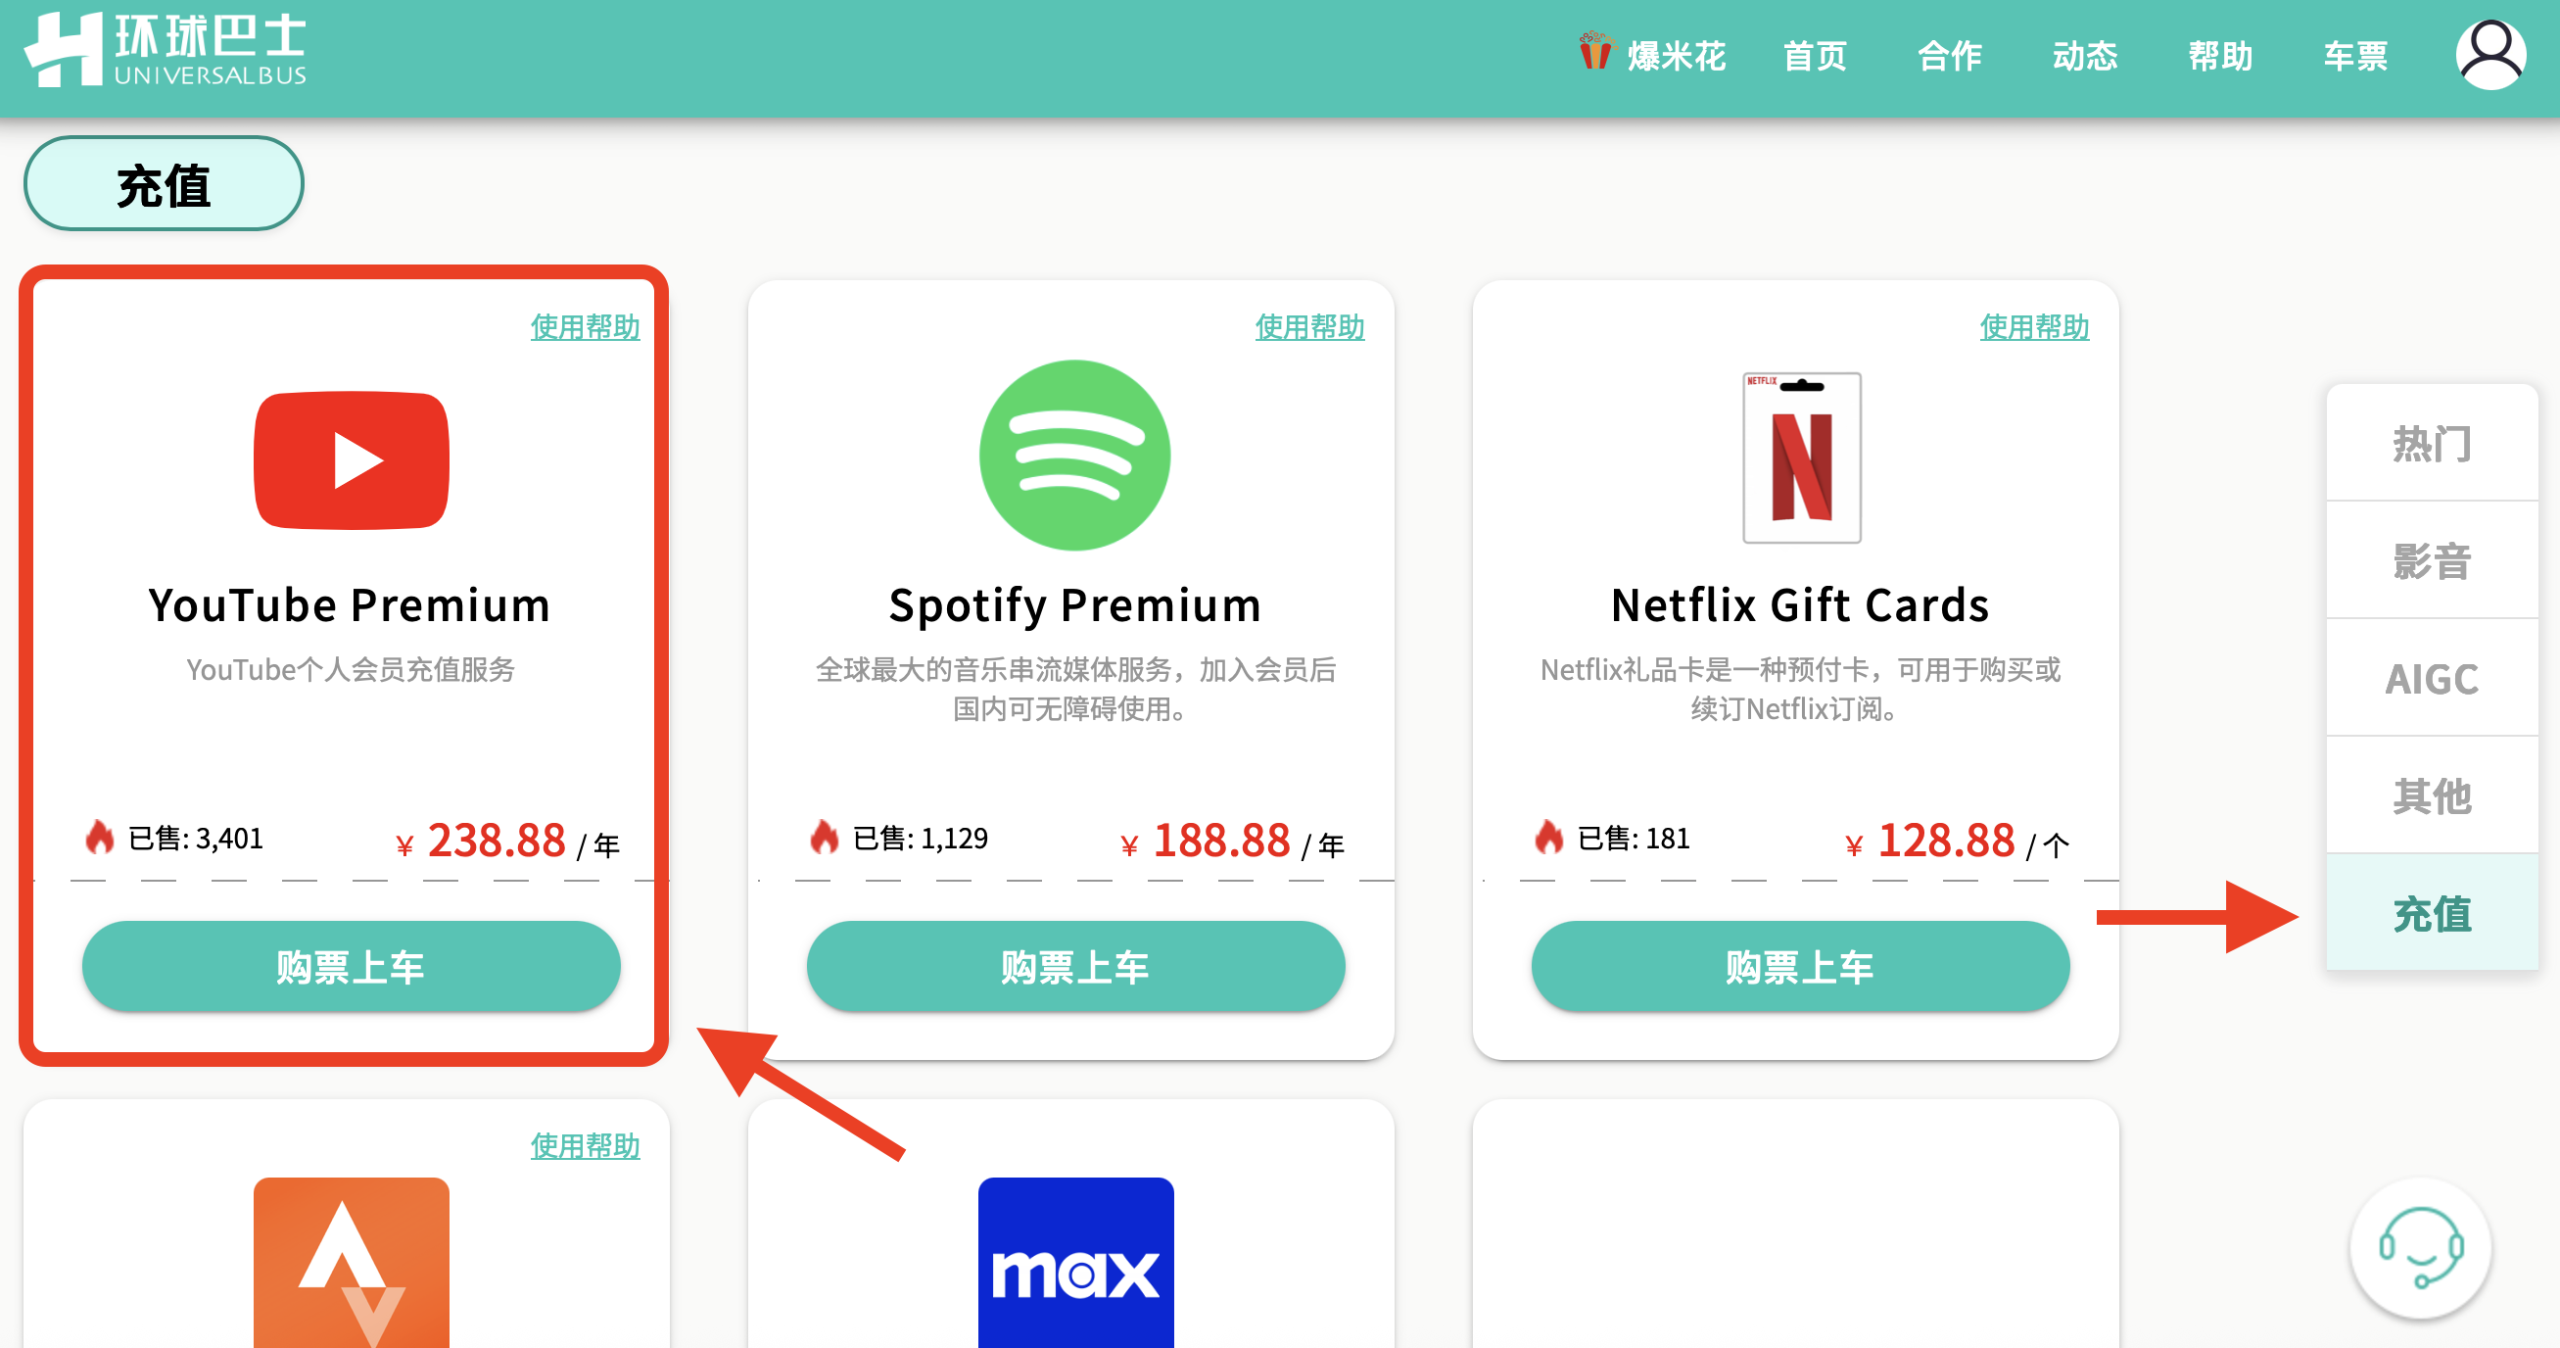Click the Netflix gift card image
Image resolution: width=2560 pixels, height=1348 pixels.
tap(1801, 458)
